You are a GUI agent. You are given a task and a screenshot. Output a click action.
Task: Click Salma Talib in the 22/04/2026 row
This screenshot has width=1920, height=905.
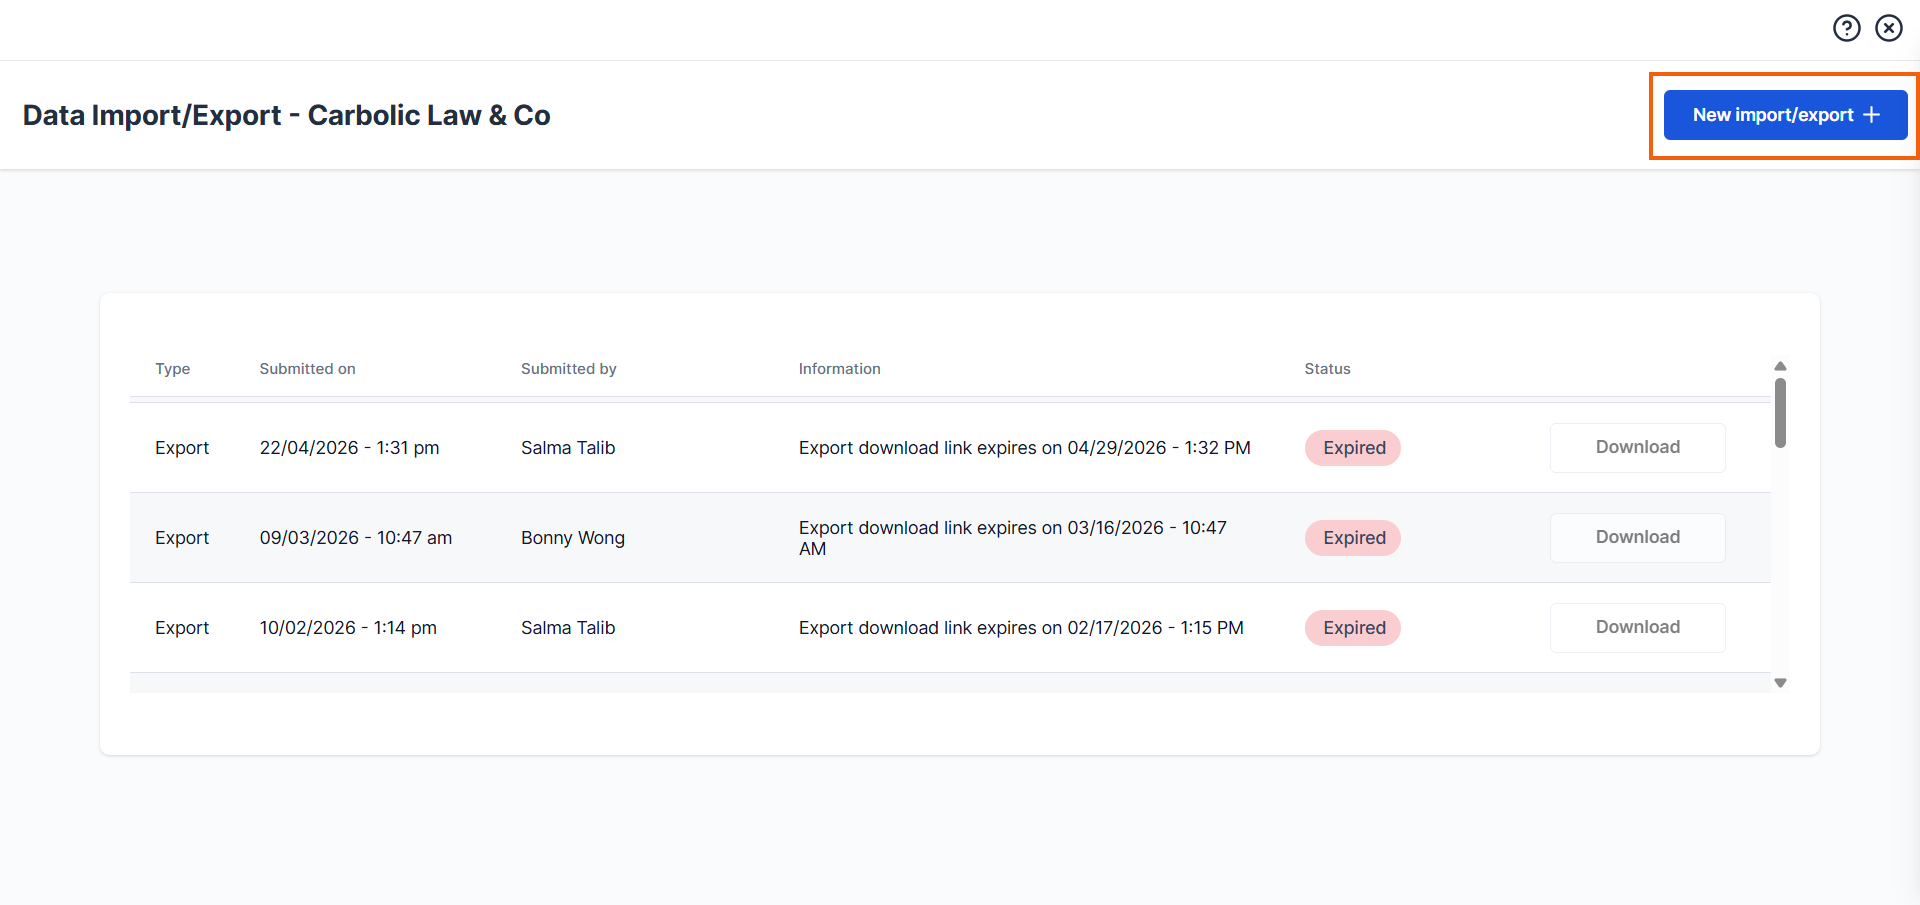point(568,448)
